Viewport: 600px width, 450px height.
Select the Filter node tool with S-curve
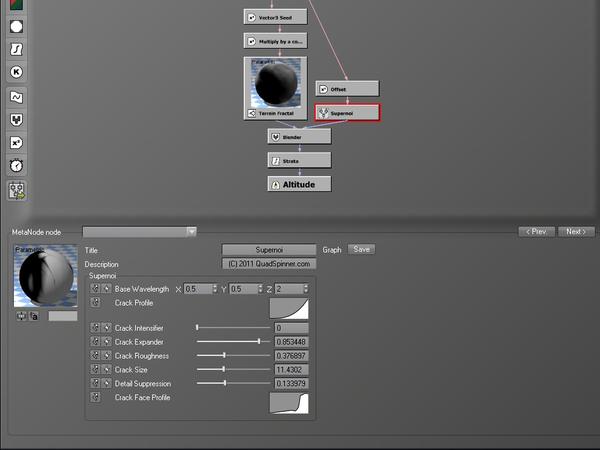16,49
